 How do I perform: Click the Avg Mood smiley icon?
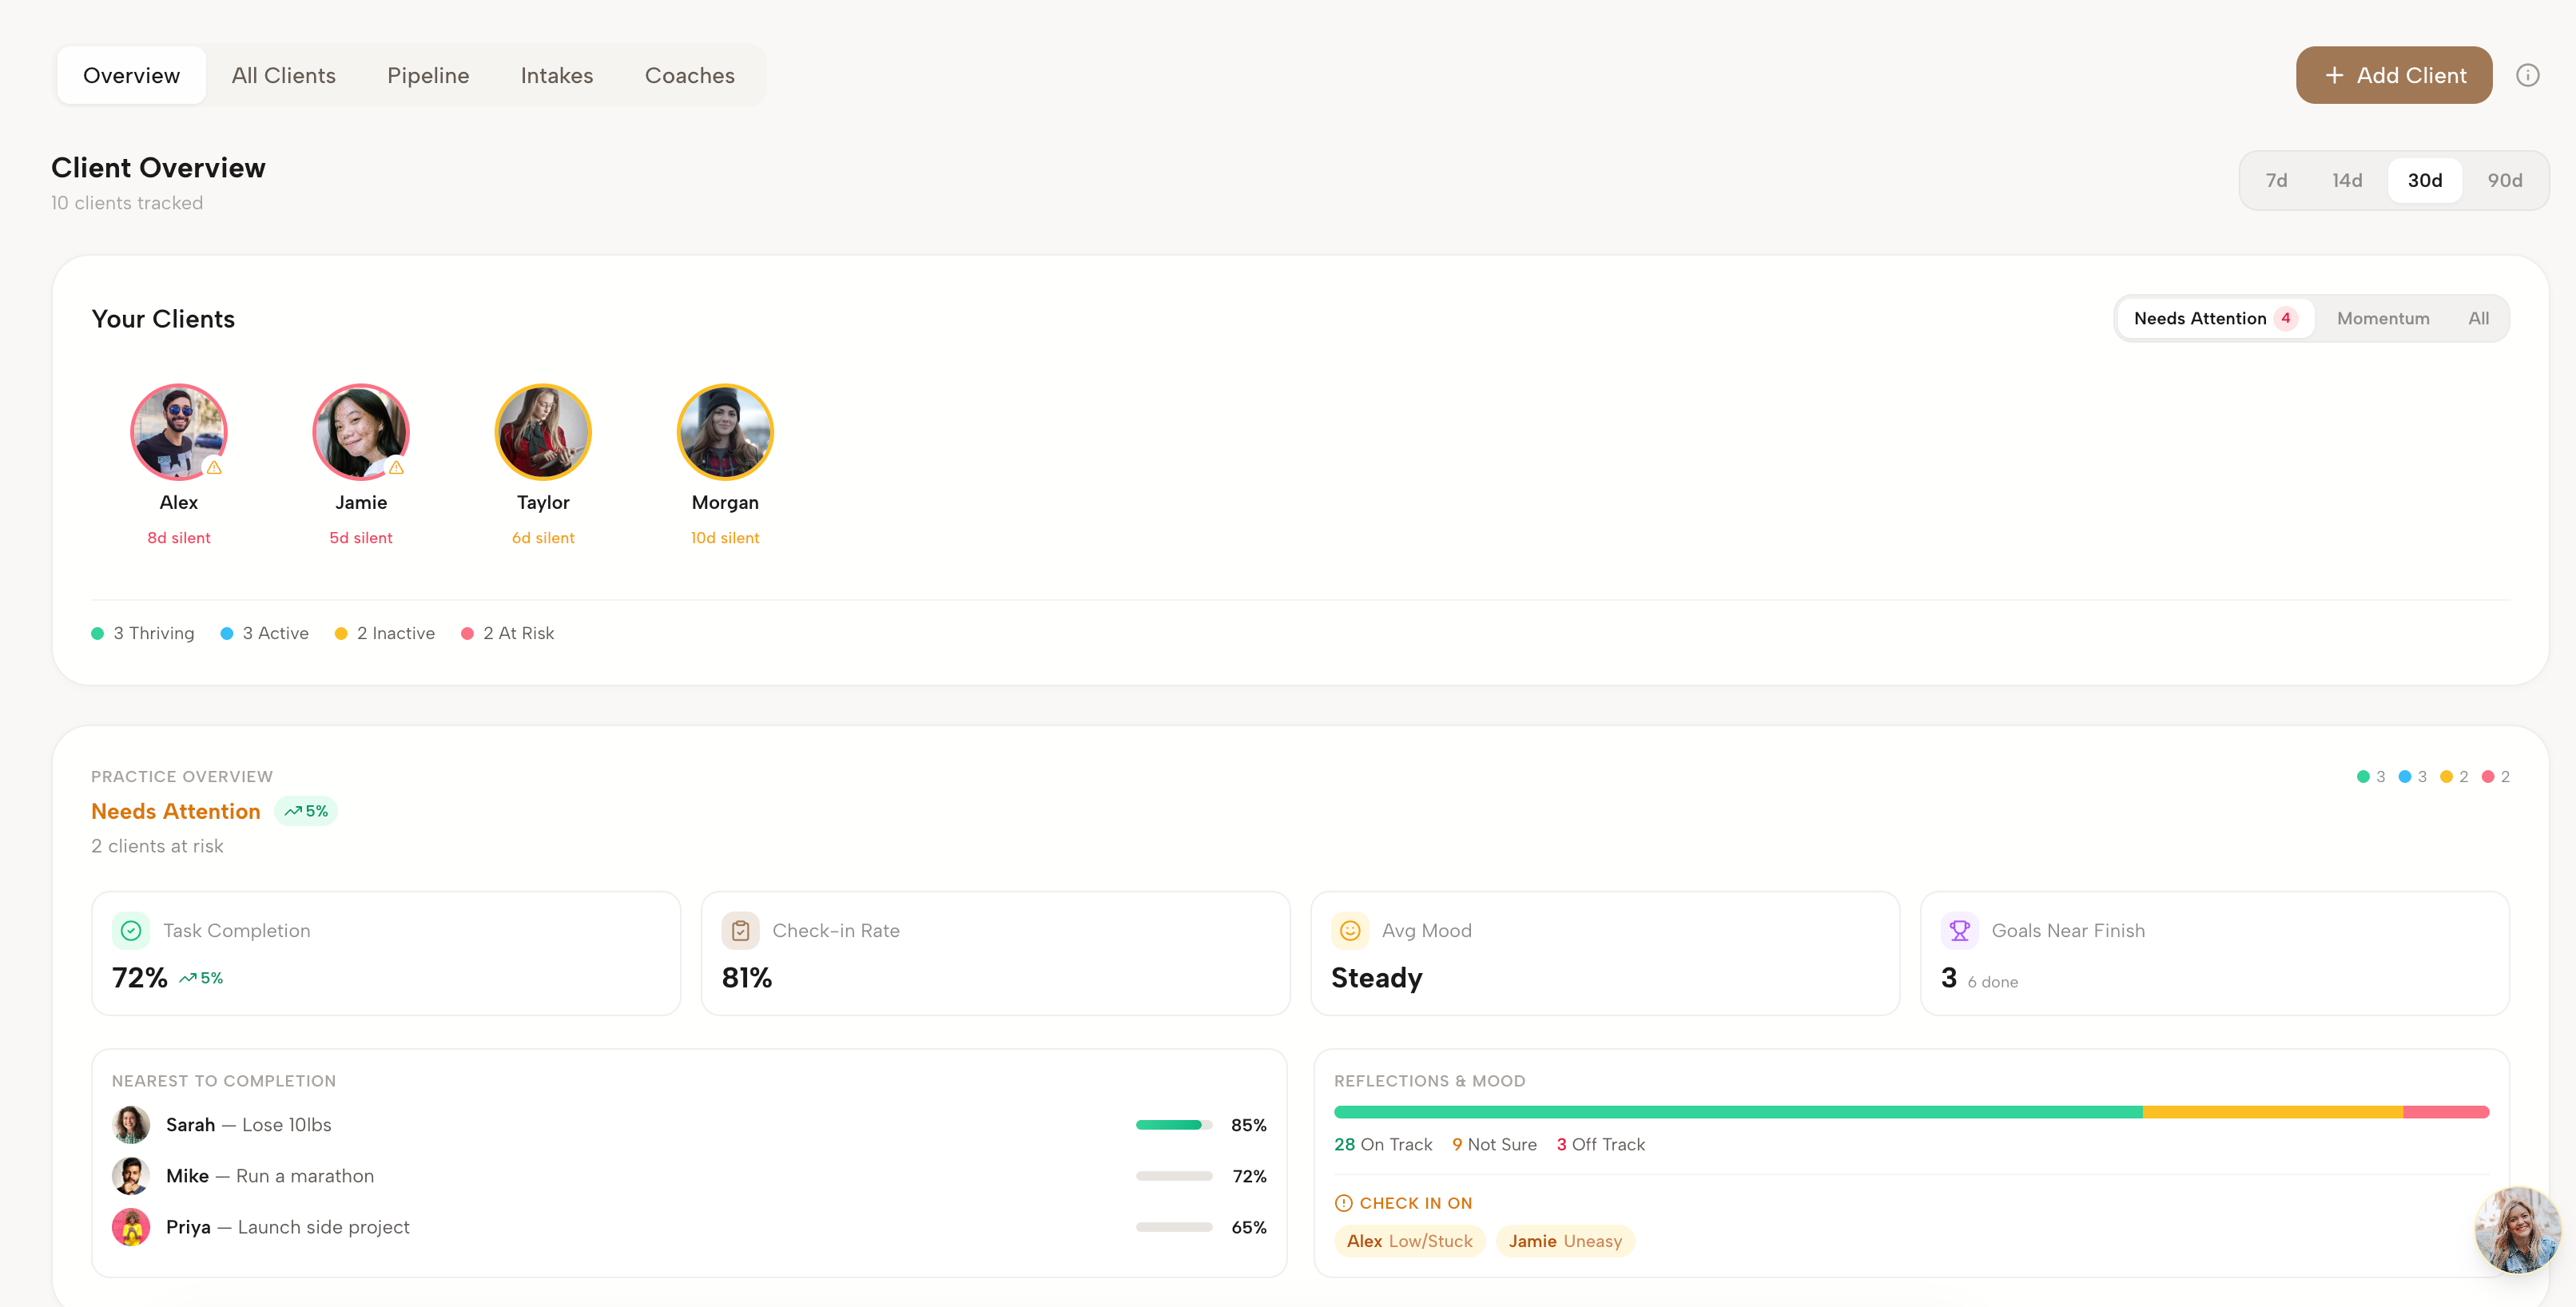[1350, 930]
